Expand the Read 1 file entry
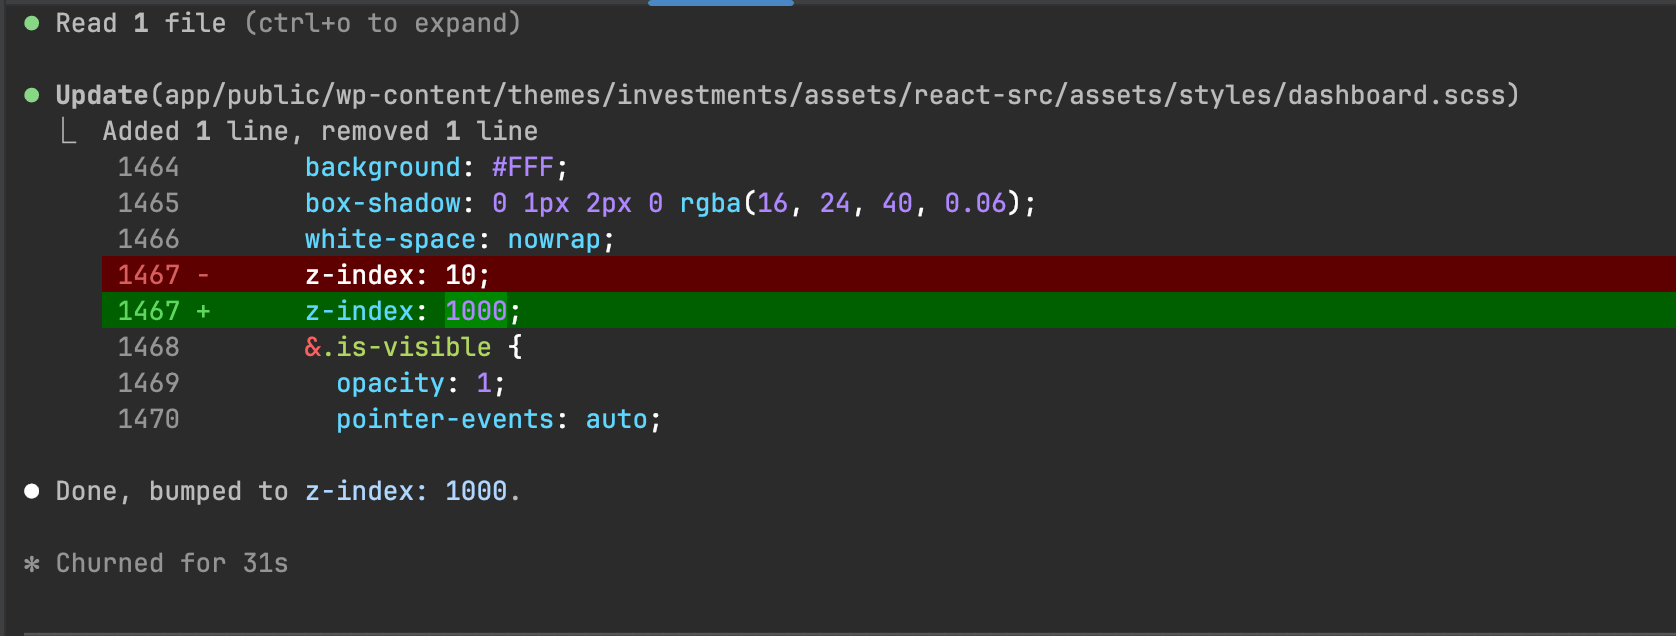1676x636 pixels. pos(140,23)
